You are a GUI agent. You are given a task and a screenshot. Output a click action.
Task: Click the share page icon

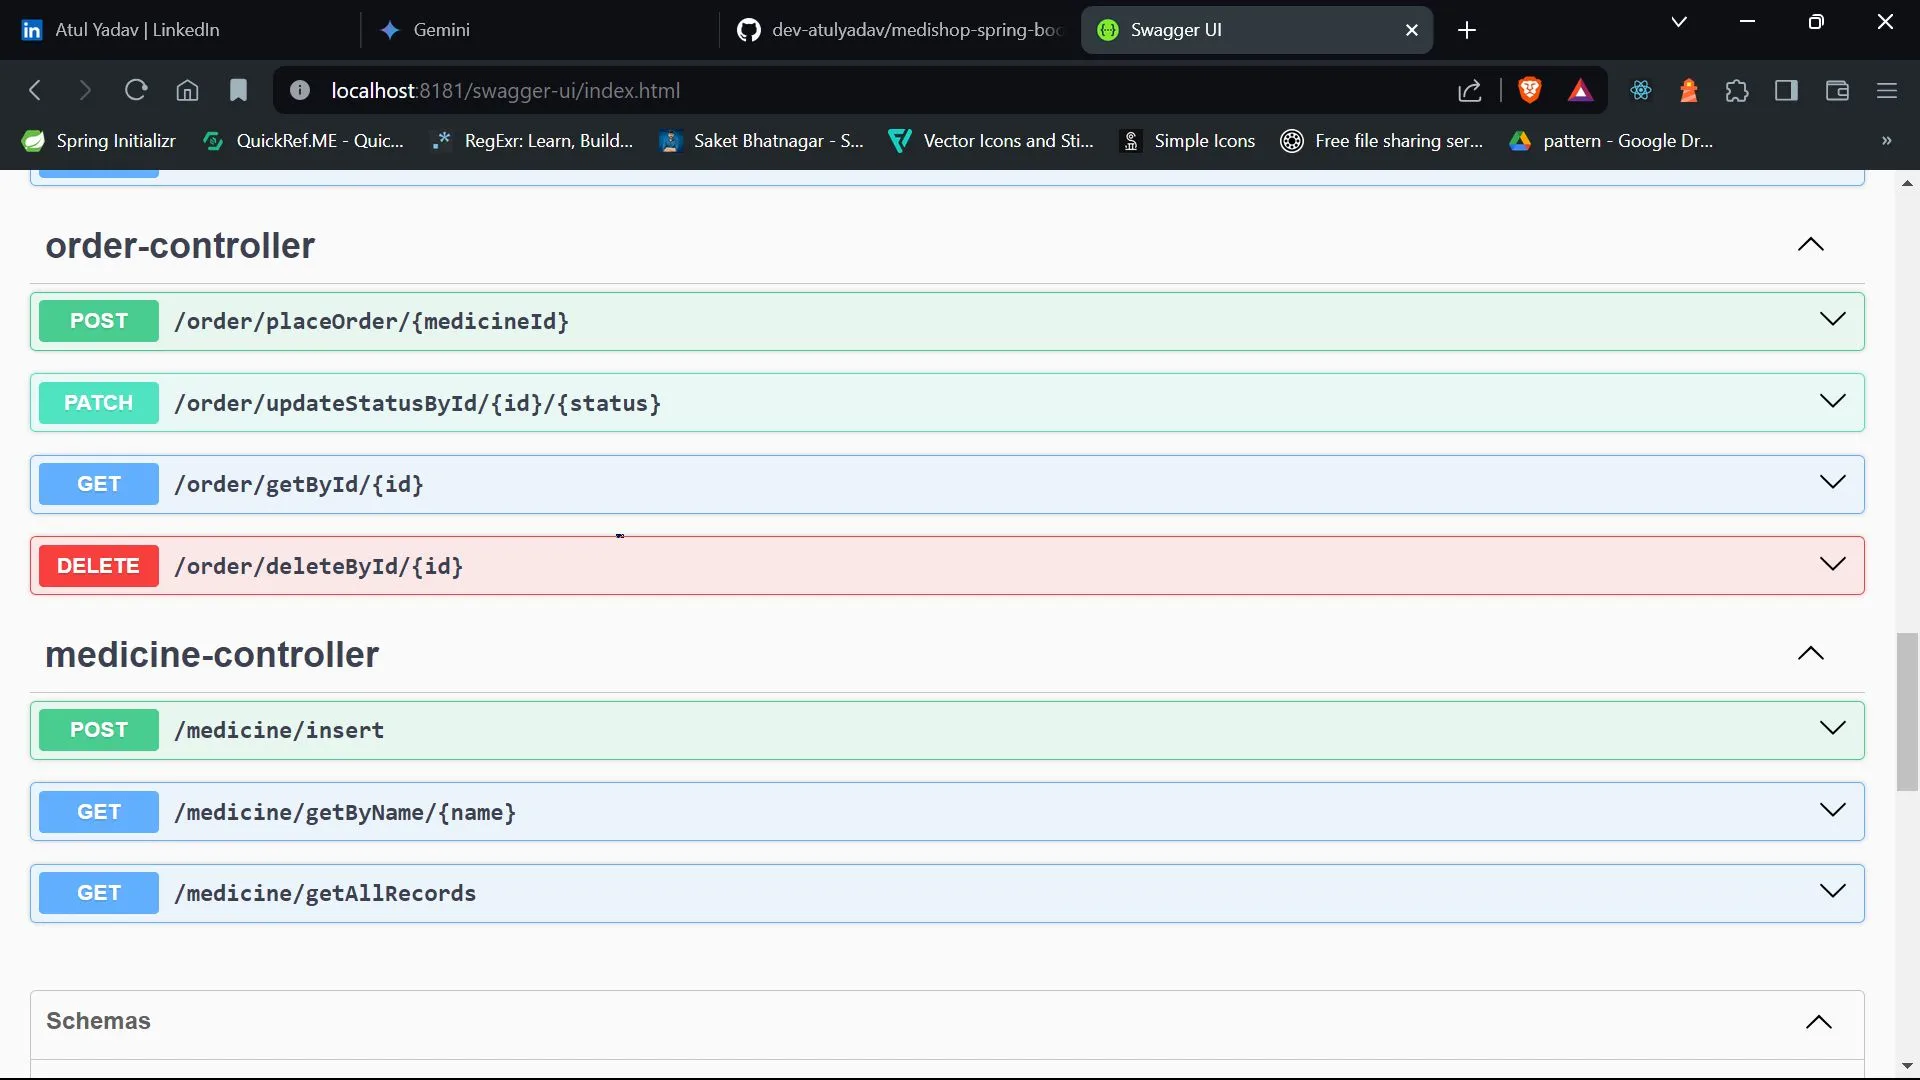[1469, 91]
